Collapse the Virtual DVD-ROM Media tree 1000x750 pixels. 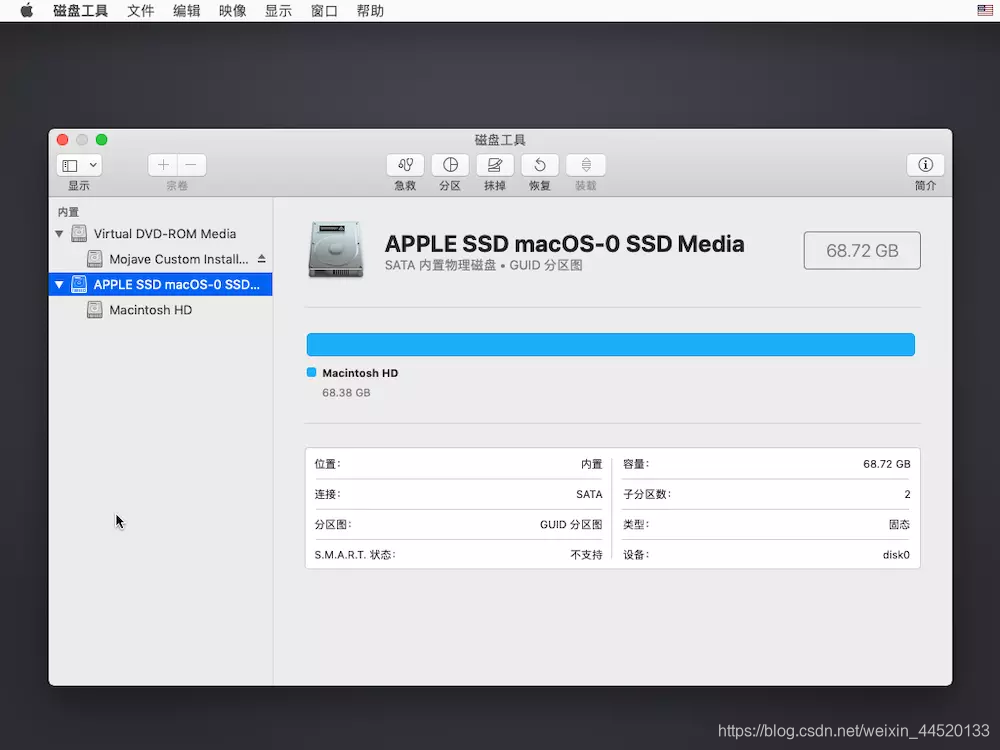click(59, 234)
